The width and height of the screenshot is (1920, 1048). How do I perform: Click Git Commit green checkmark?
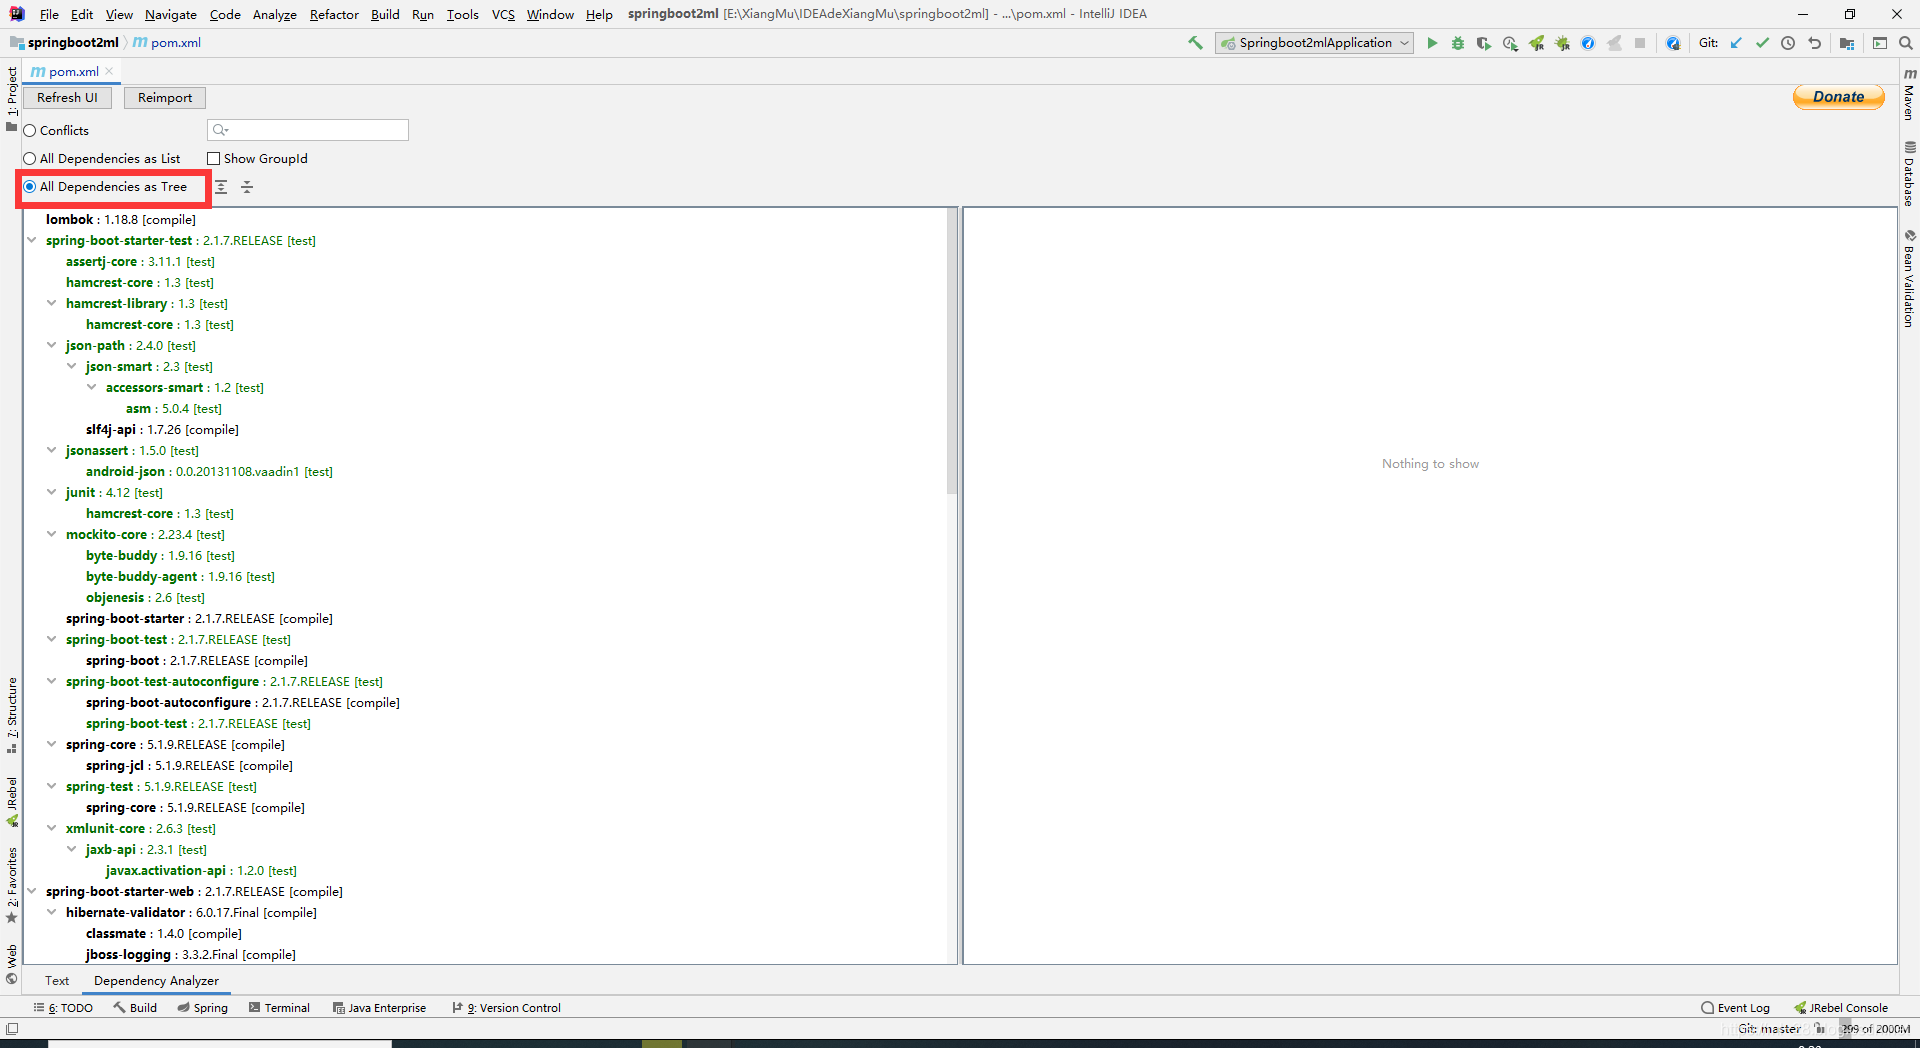(1762, 43)
